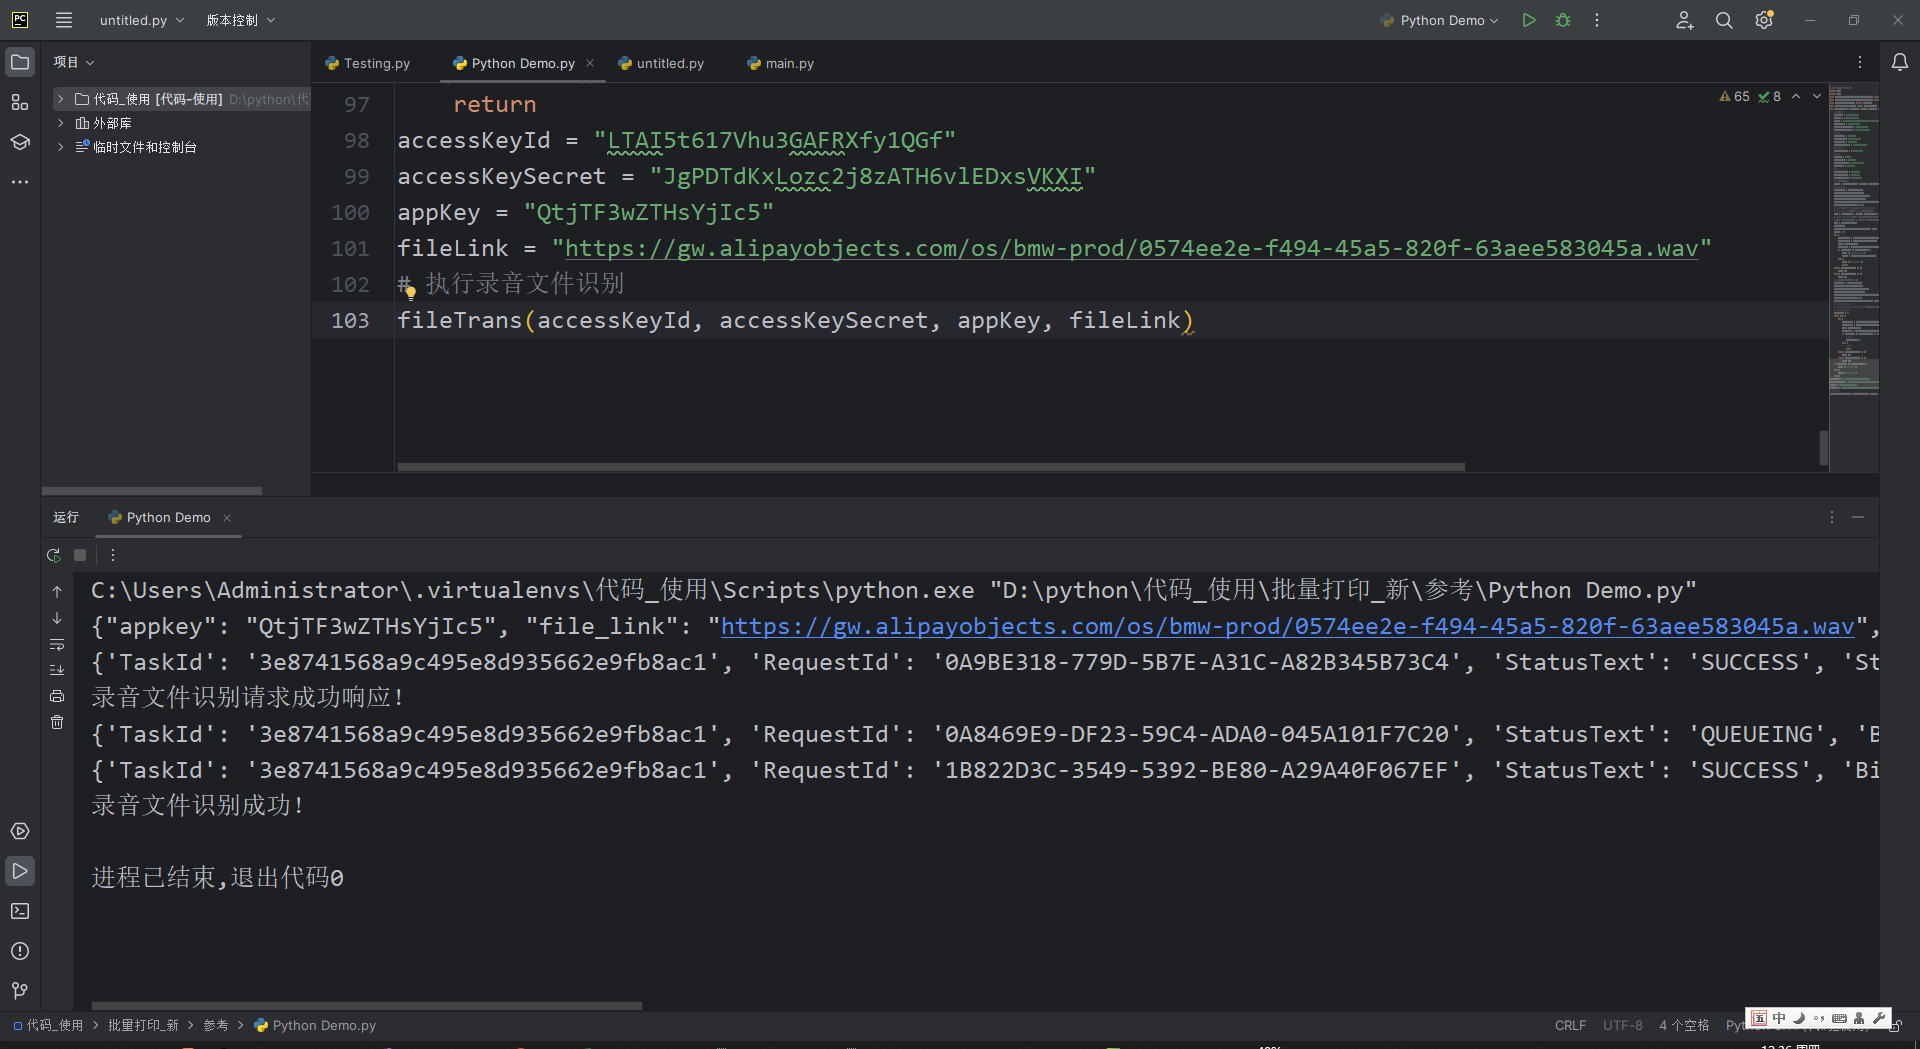
Task: Open the Structure tool window icon
Action: point(20,102)
